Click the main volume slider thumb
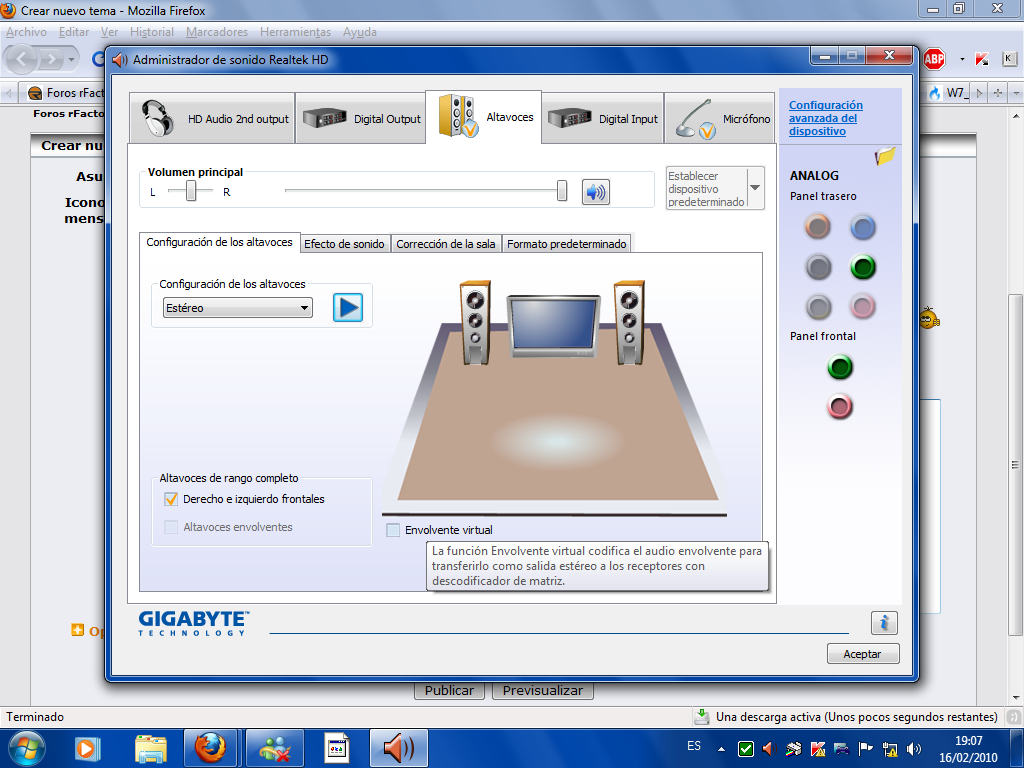The width and height of the screenshot is (1024, 768). pos(562,191)
